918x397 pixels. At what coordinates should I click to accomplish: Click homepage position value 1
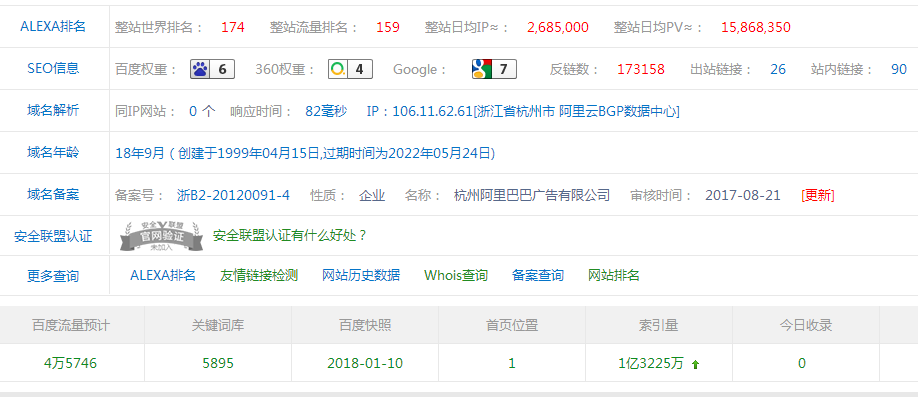pos(512,364)
